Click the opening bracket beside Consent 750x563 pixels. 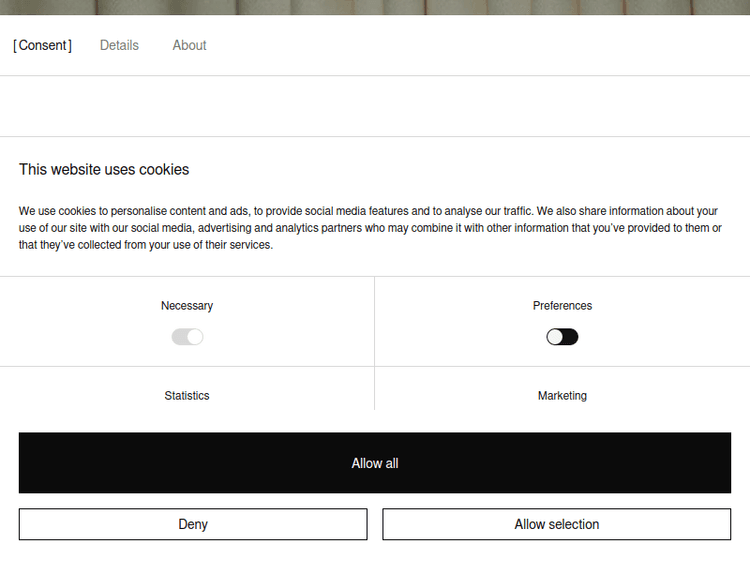tap(15, 45)
